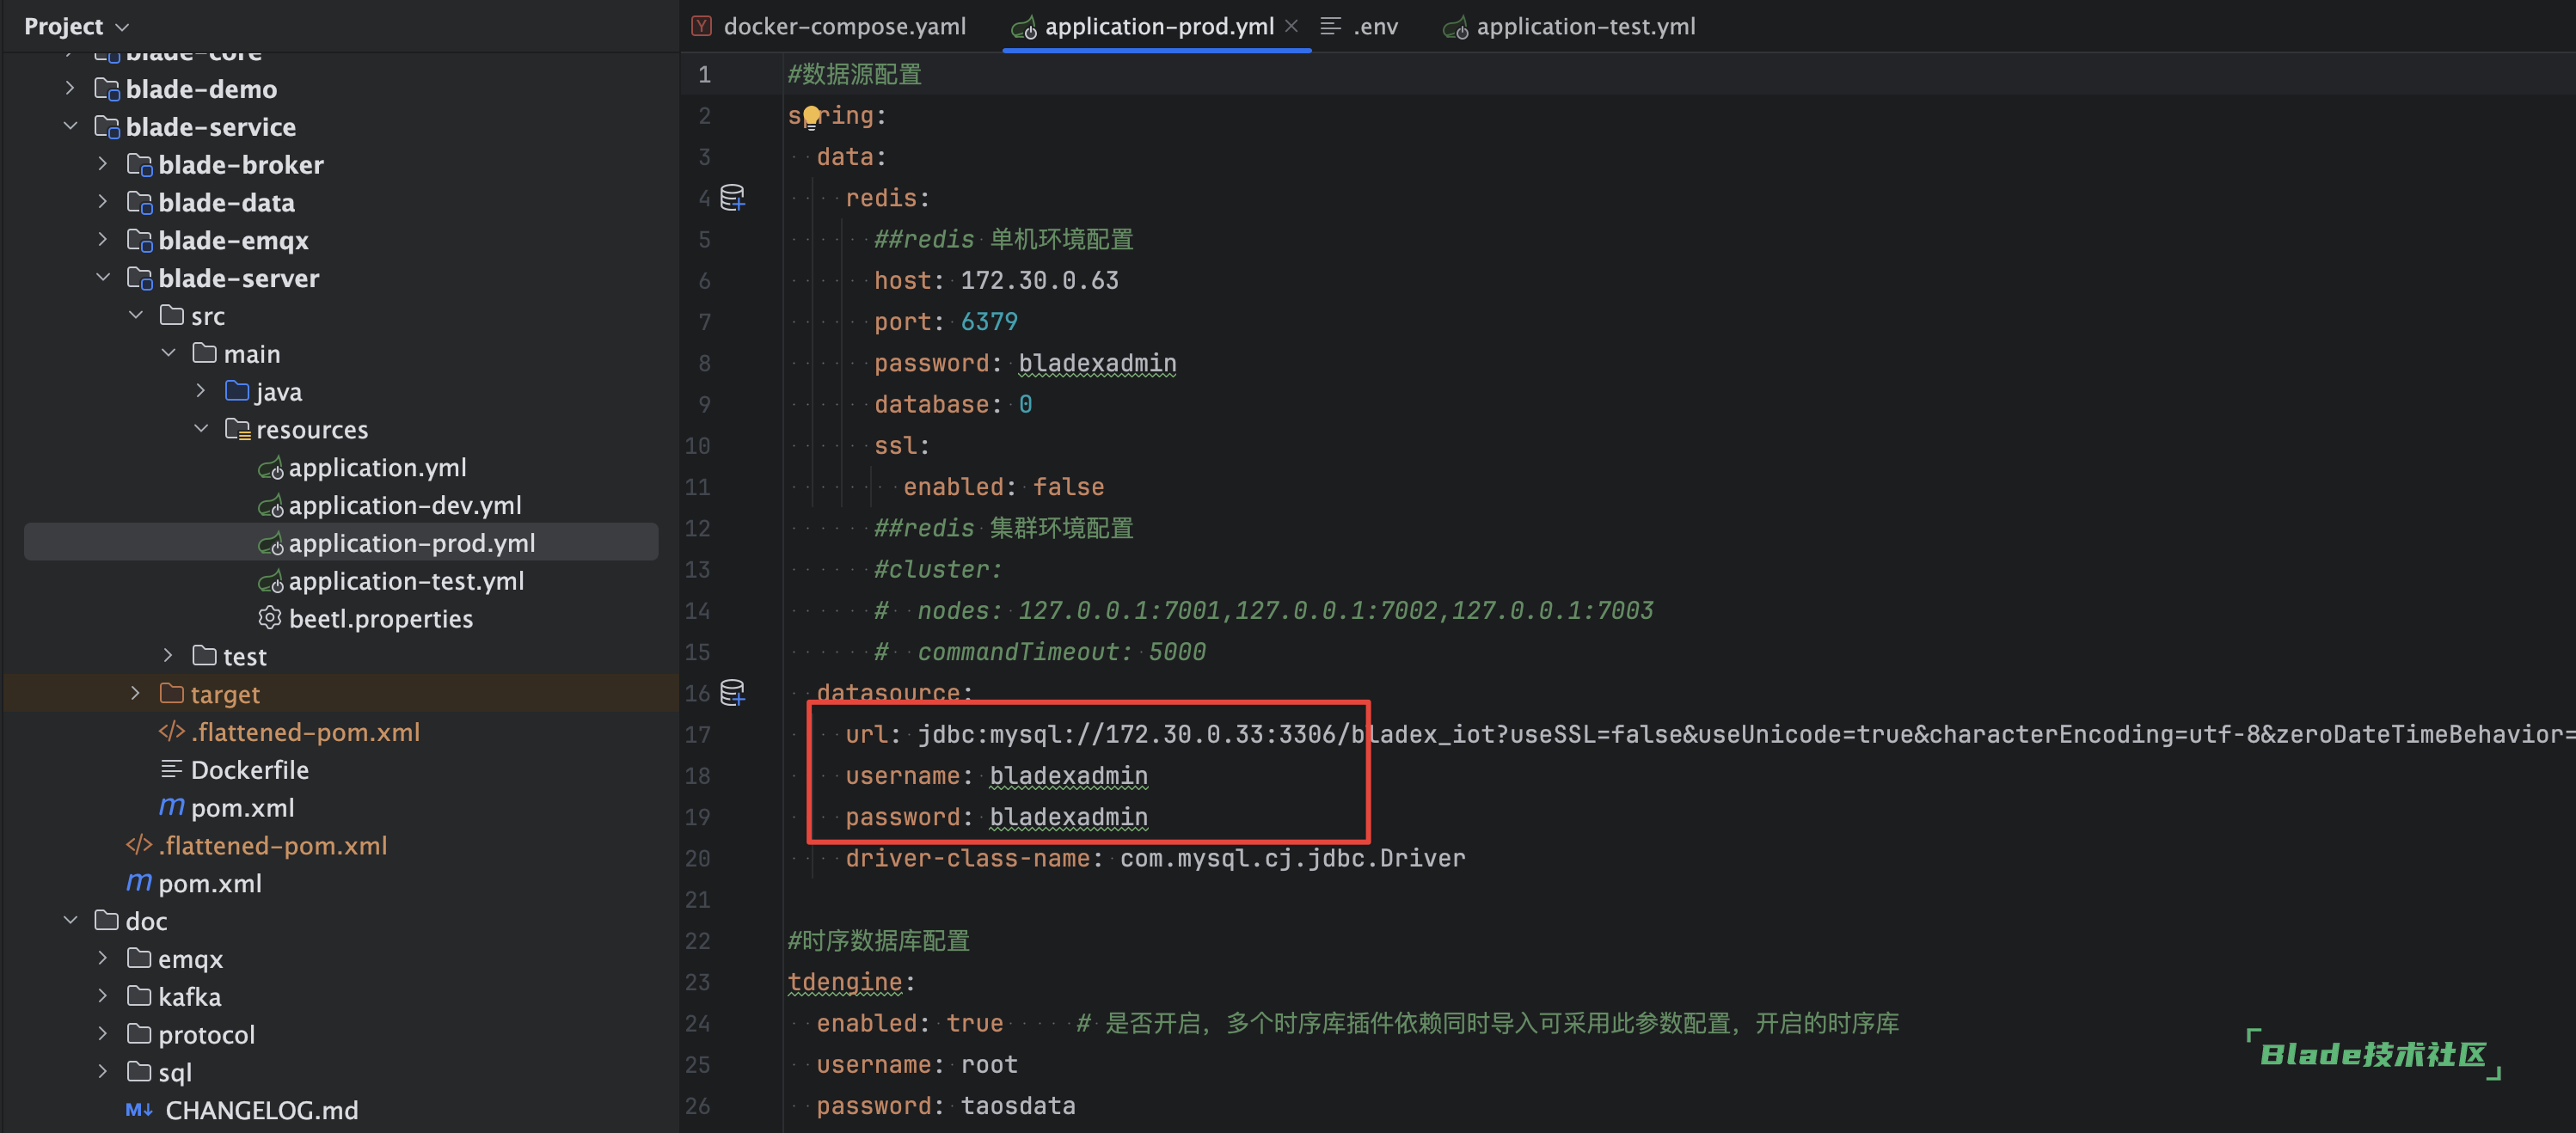Click the Maven pom.xml icon under blade-server
2576x1133 pixels.
172,806
